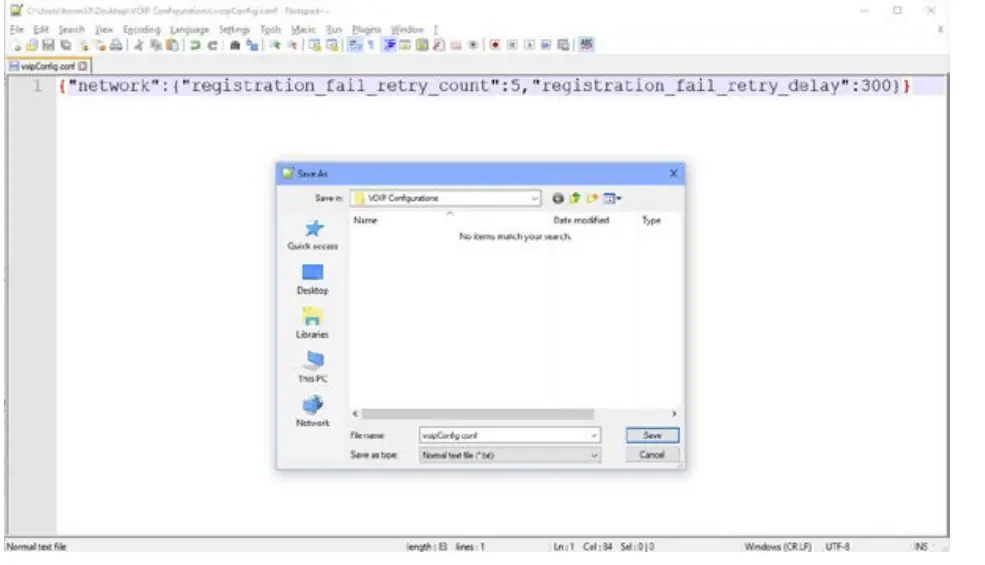Screen dimensions: 985x565
Task: Select Network in Save As sidebar
Action: click(313, 412)
